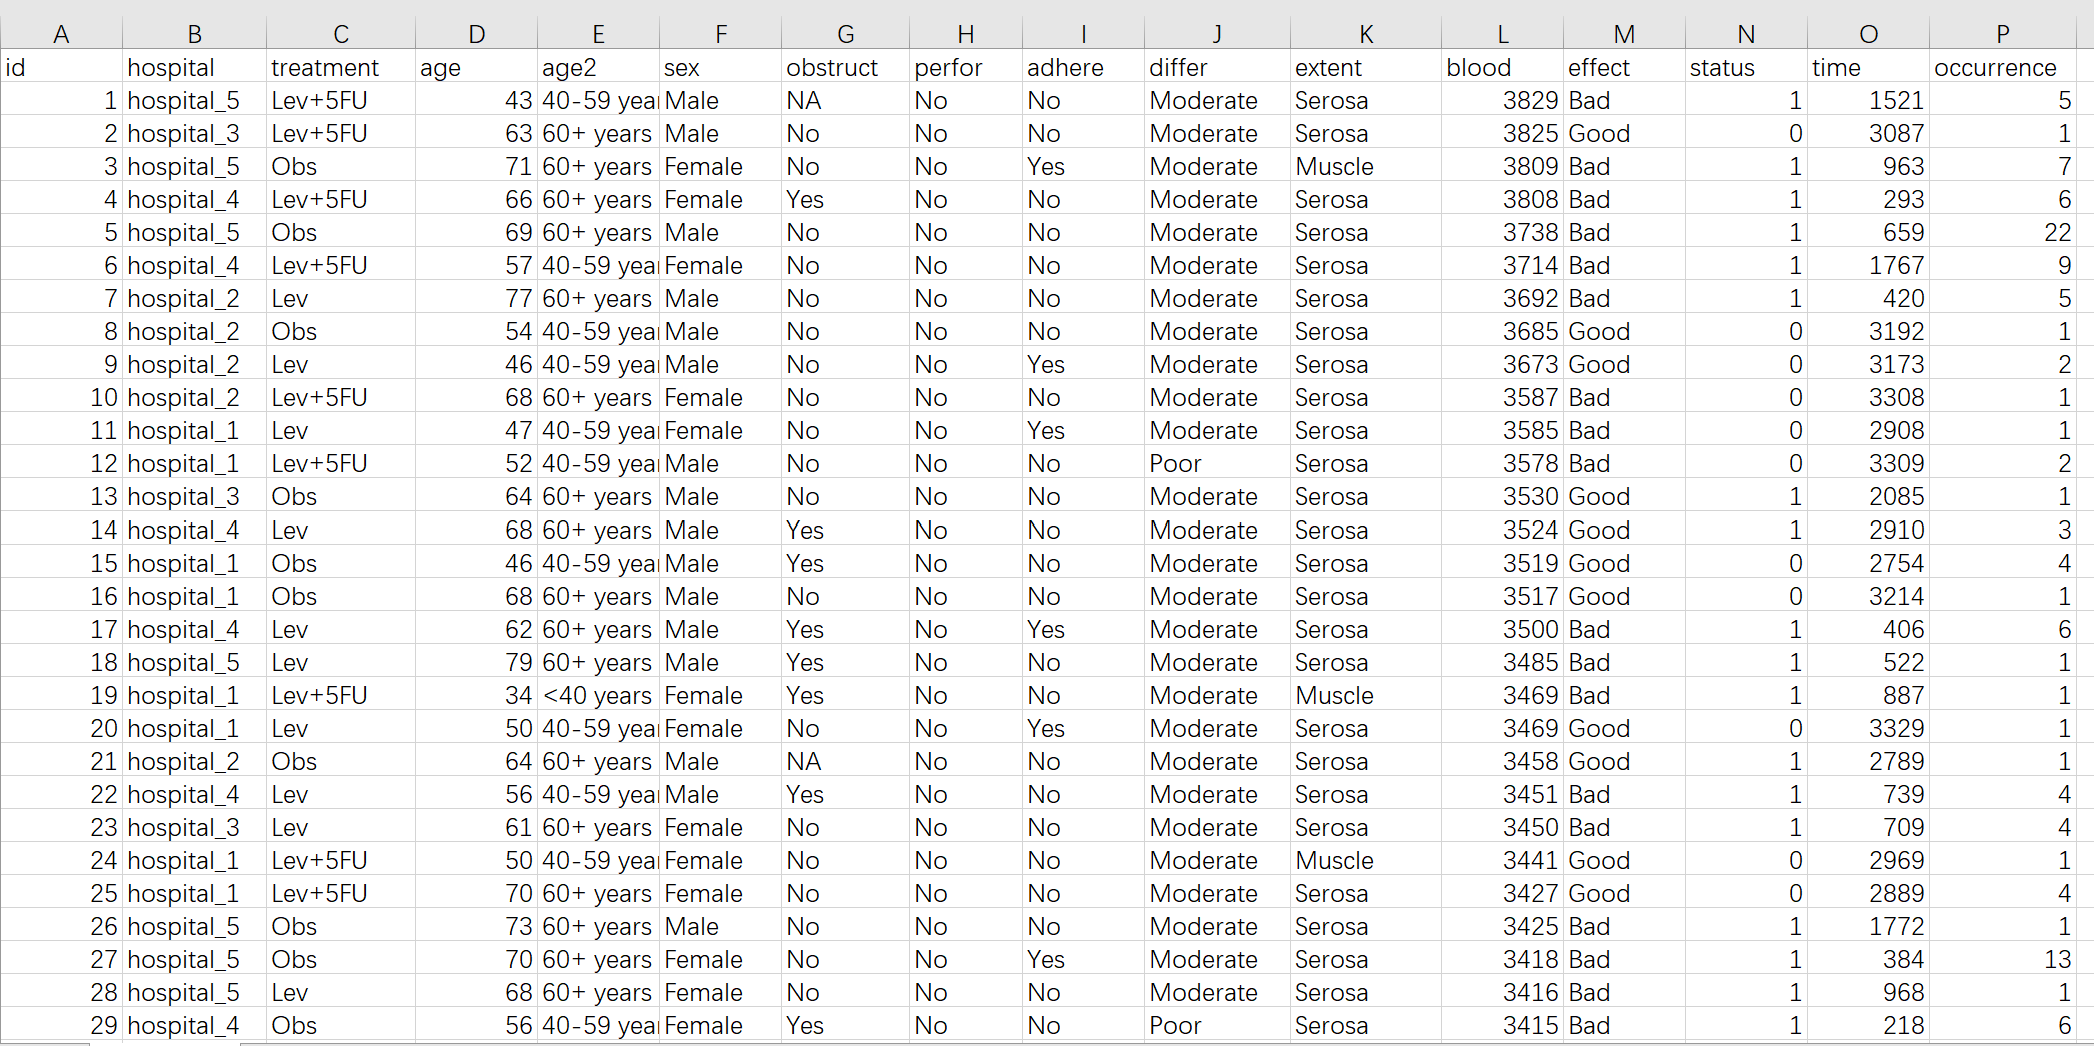Select entire column J via its header

pos(1216,34)
